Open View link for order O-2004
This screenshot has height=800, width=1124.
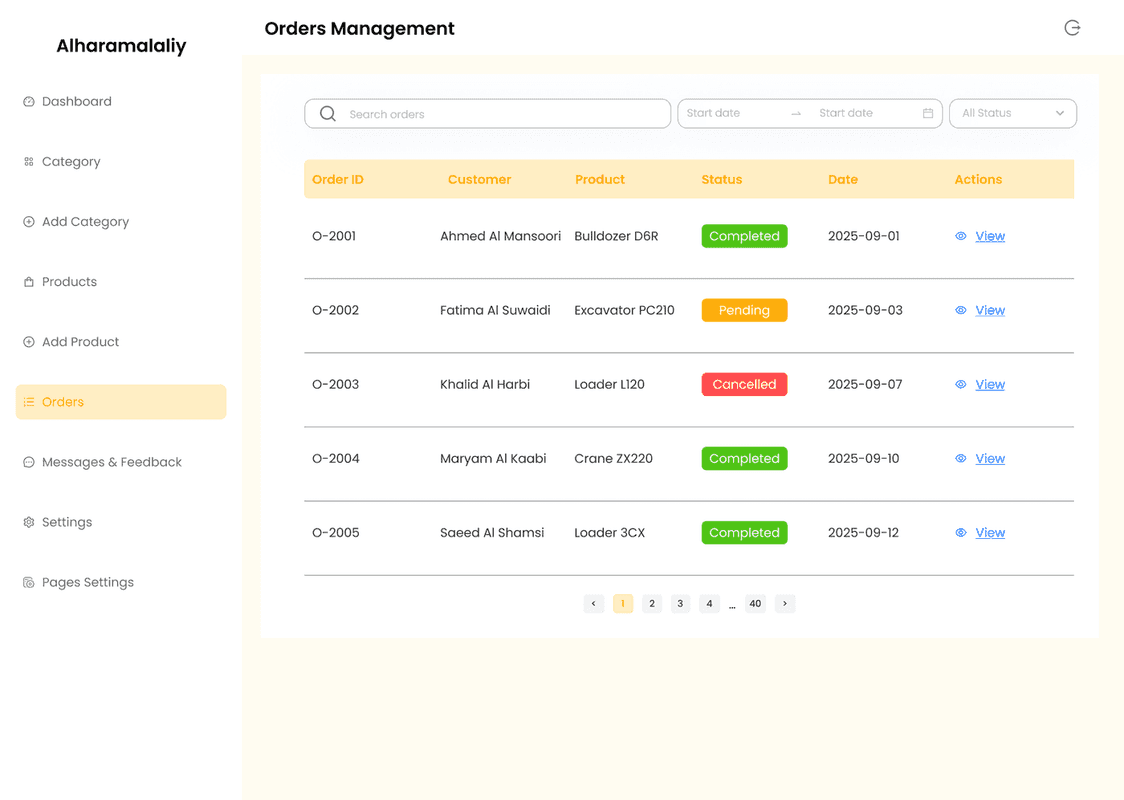pyautogui.click(x=990, y=459)
